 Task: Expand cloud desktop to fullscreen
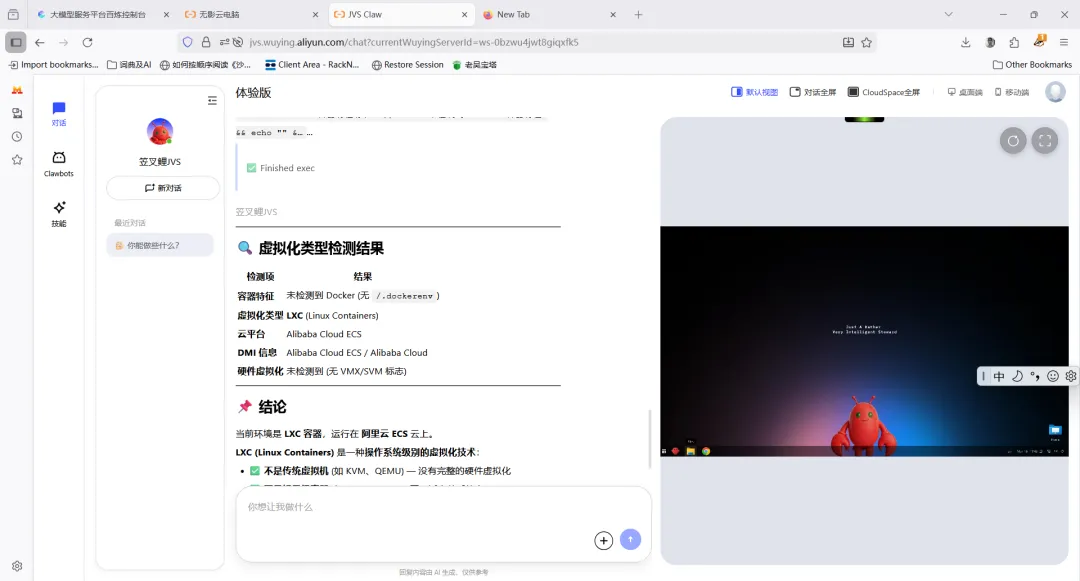point(1045,141)
